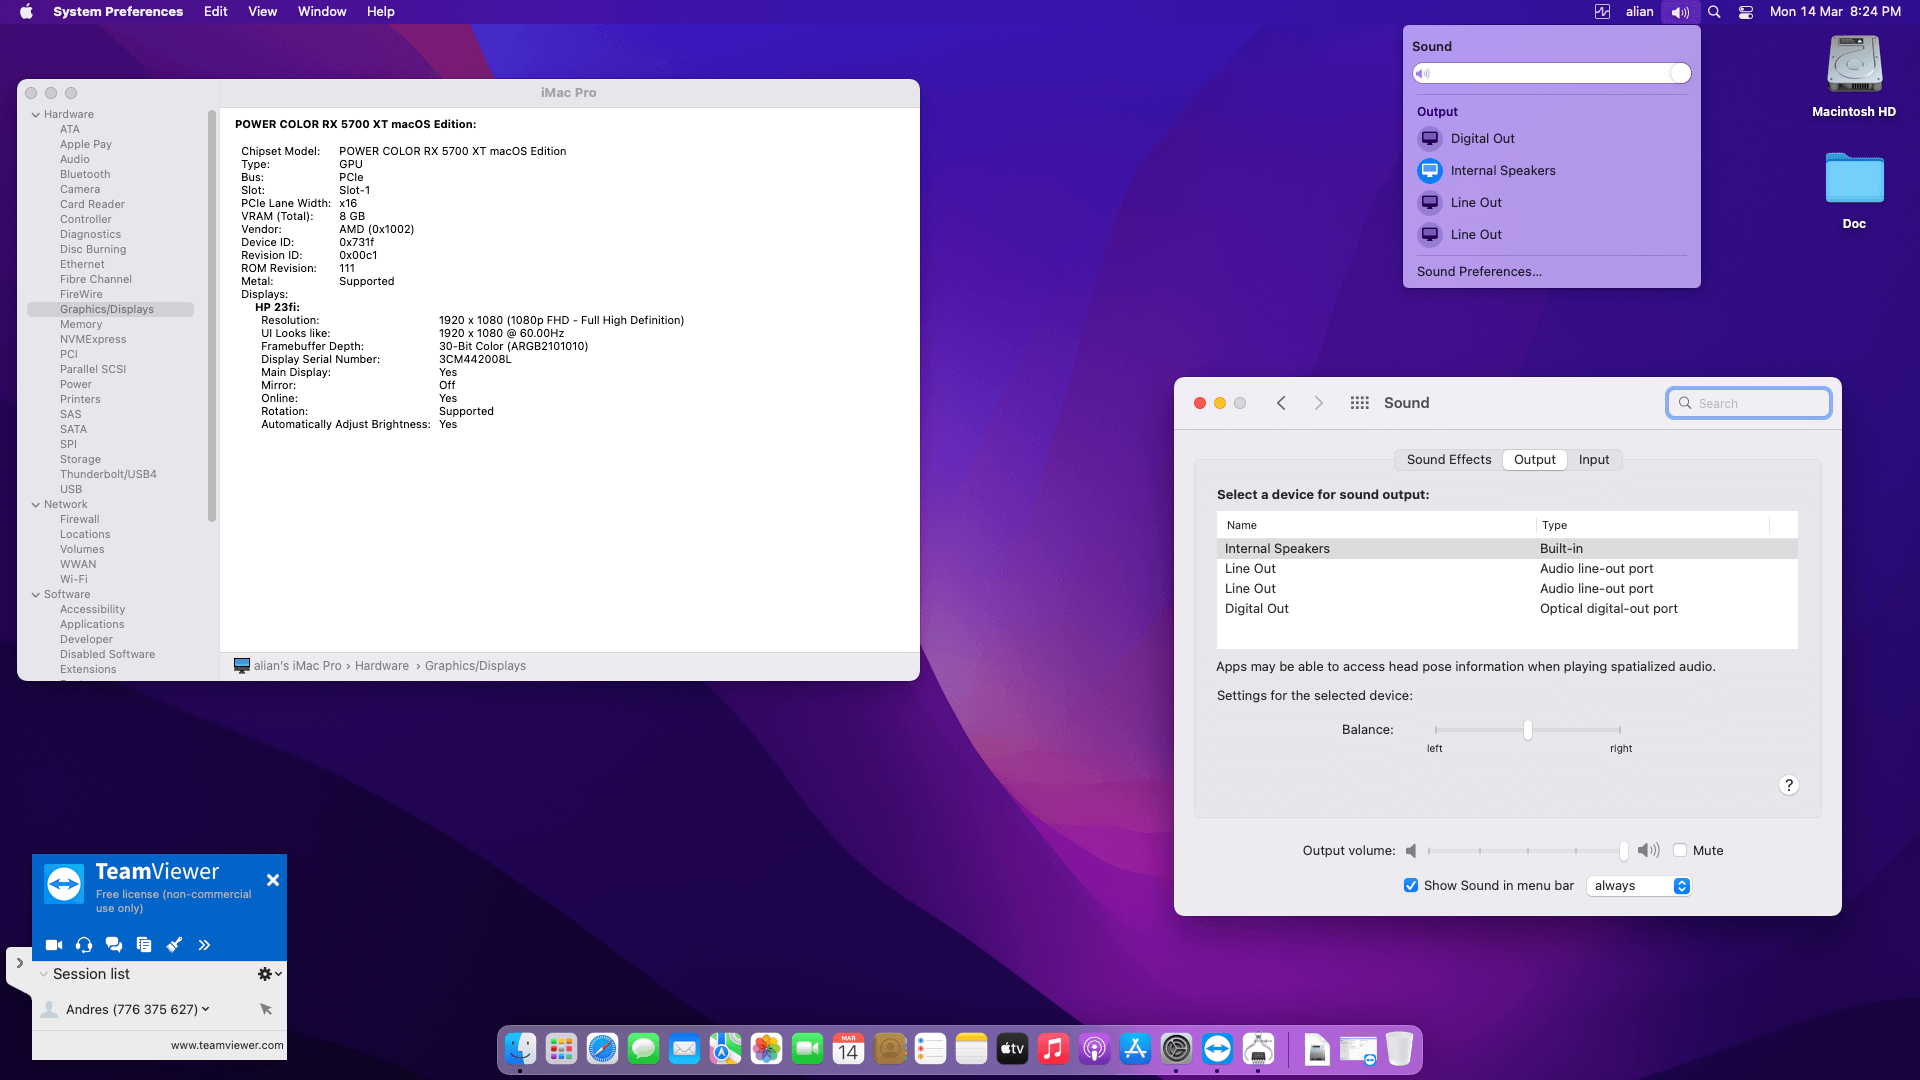Viewport: 1920px width, 1080px height.
Task: Open the Doc folder on desktop
Action: point(1854,191)
